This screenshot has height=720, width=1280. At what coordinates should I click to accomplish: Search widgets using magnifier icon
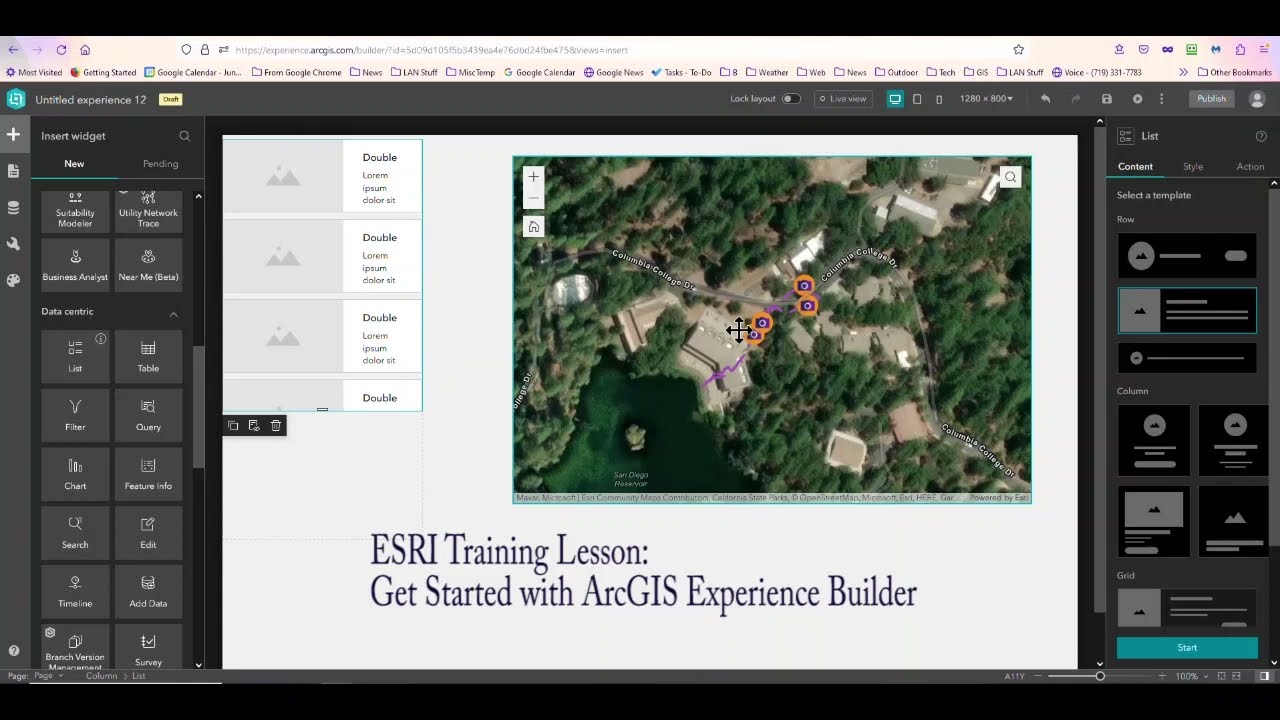(184, 136)
